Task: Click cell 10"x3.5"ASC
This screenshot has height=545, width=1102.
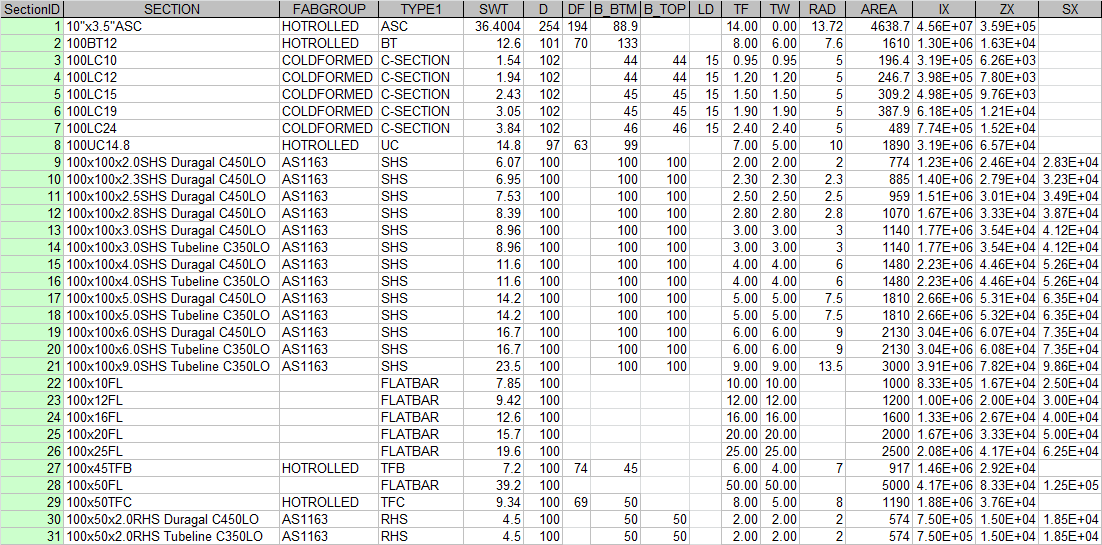Action: pos(171,26)
